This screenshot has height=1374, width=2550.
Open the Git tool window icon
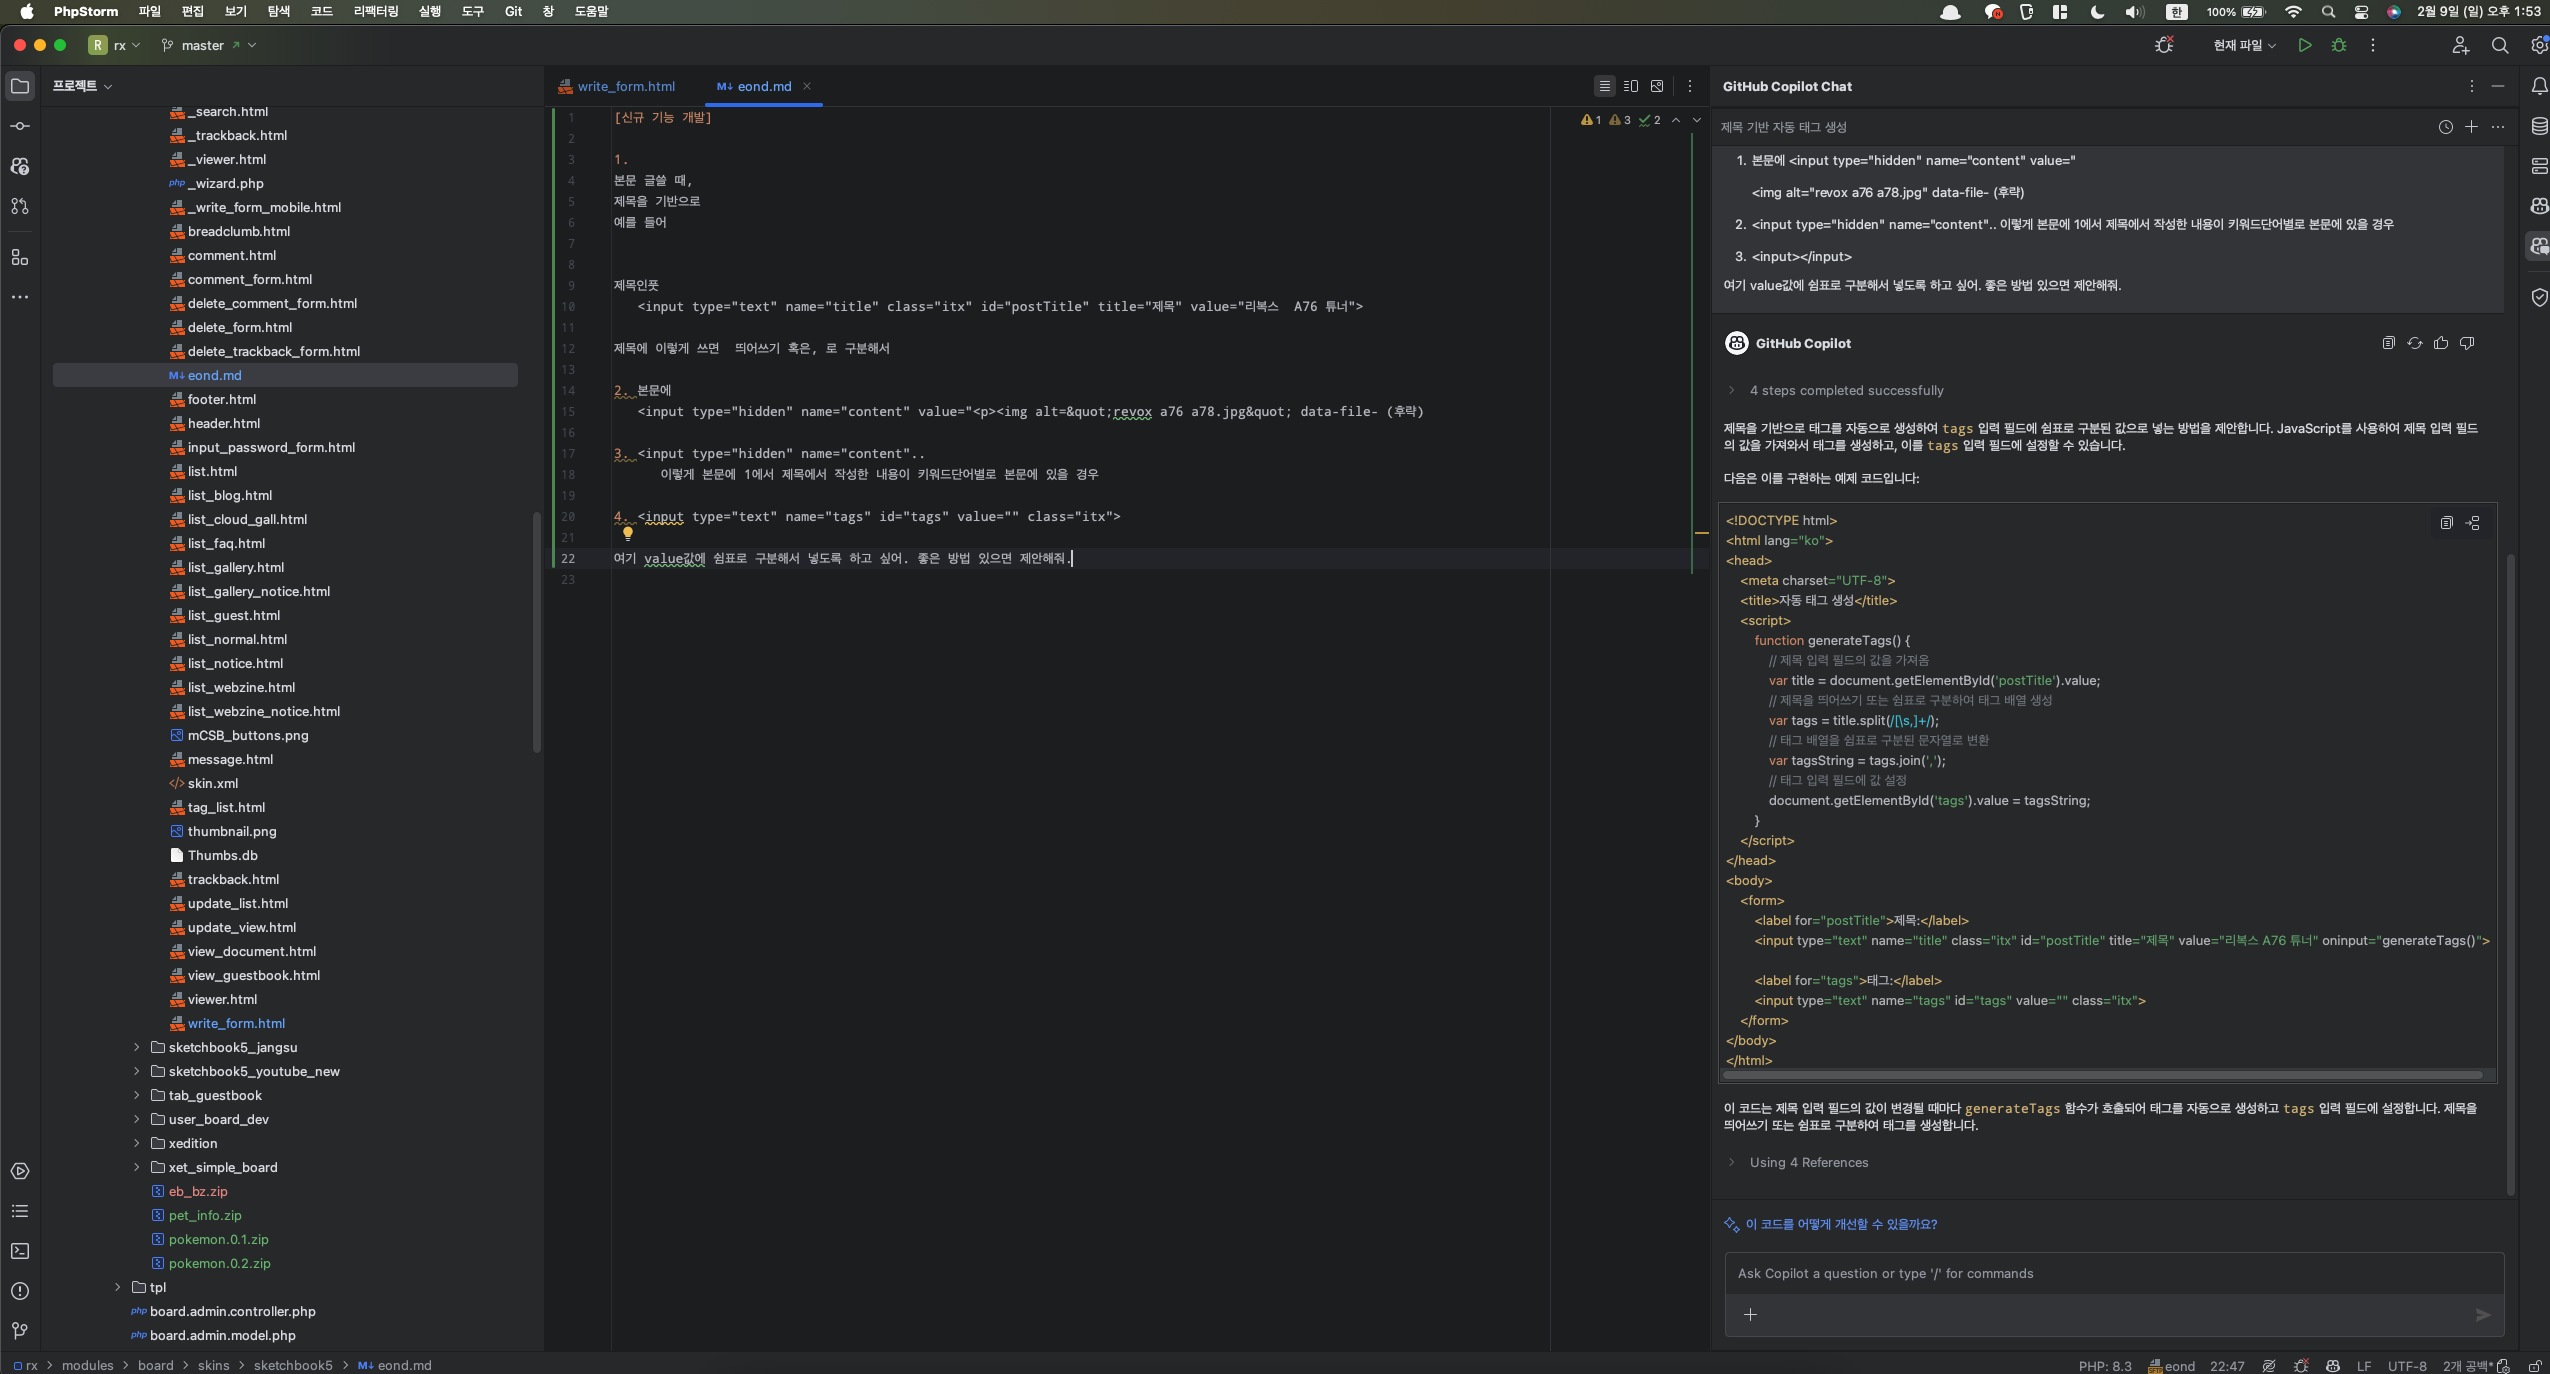point(20,1331)
